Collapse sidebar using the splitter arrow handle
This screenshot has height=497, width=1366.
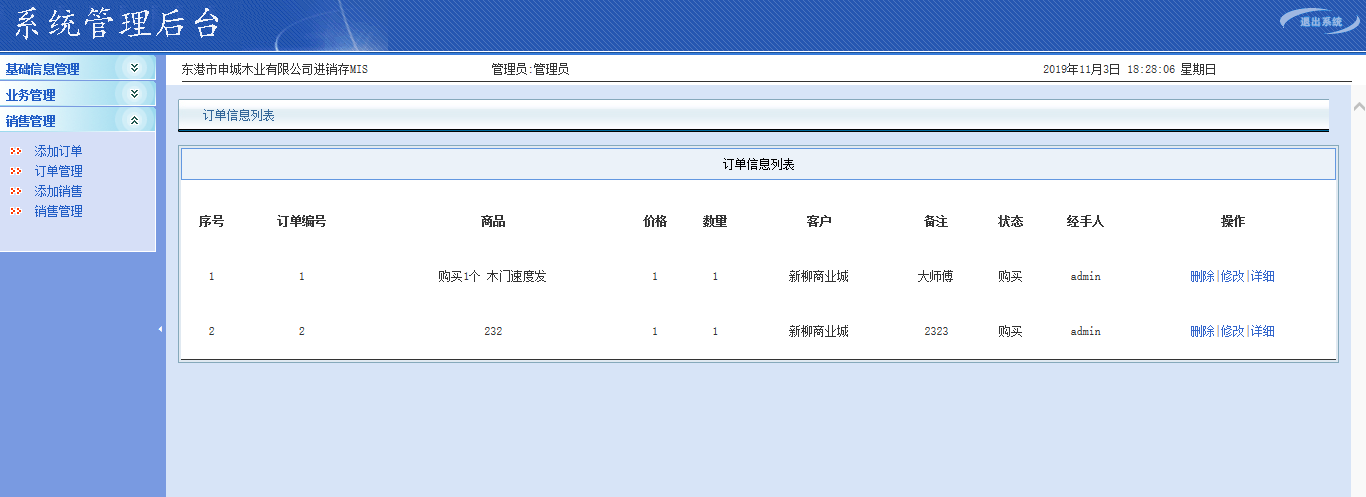coord(160,329)
